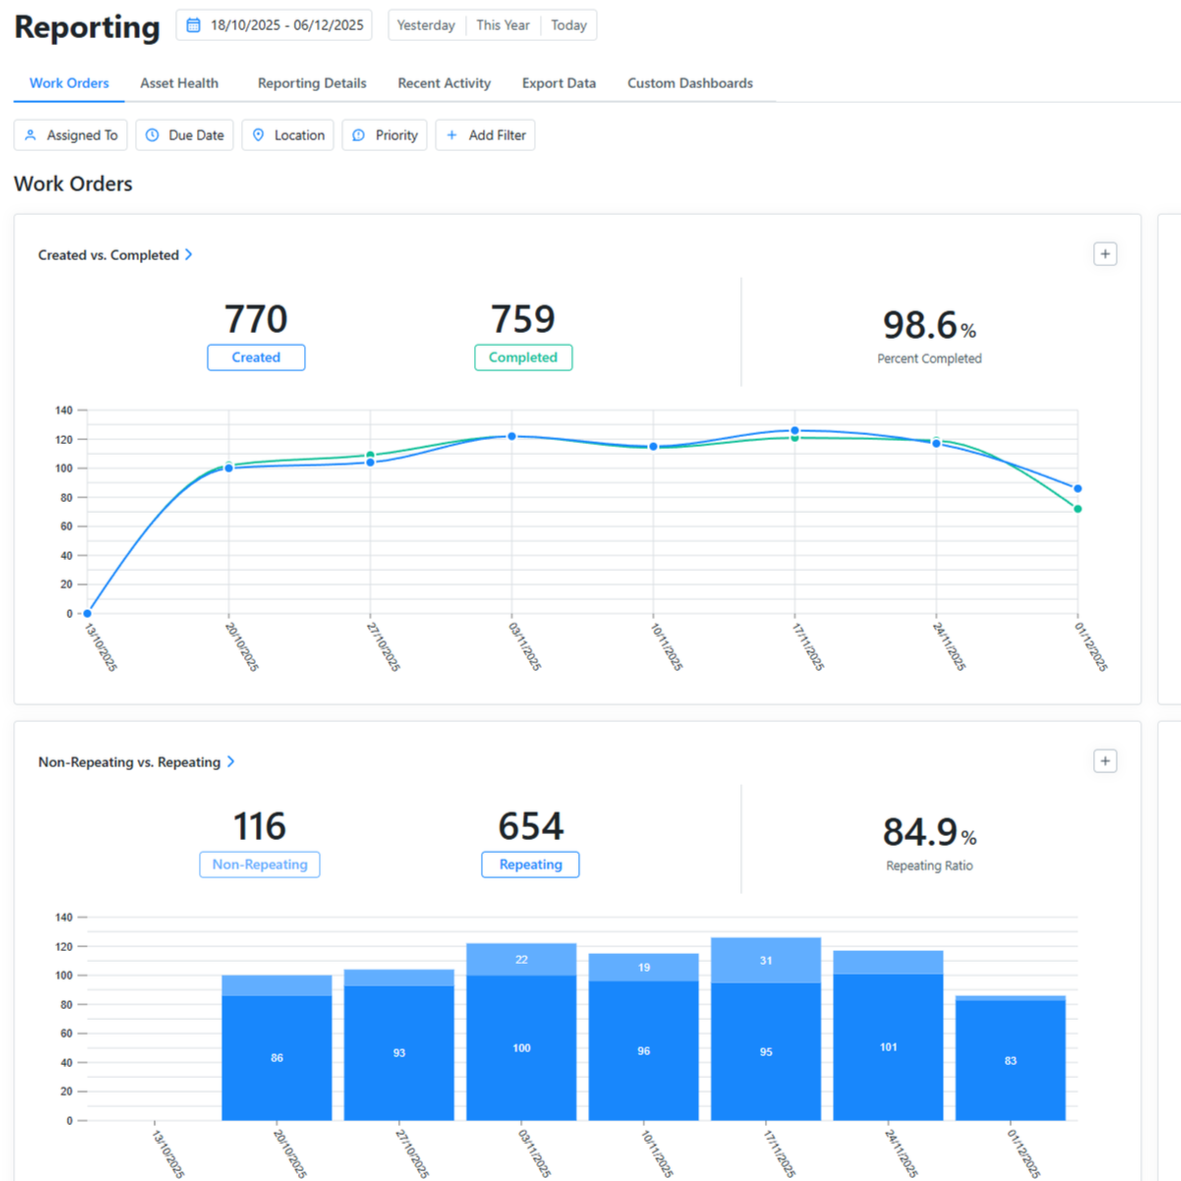Expand the Created vs. Completed report chevron
This screenshot has width=1181, height=1181.
click(189, 255)
